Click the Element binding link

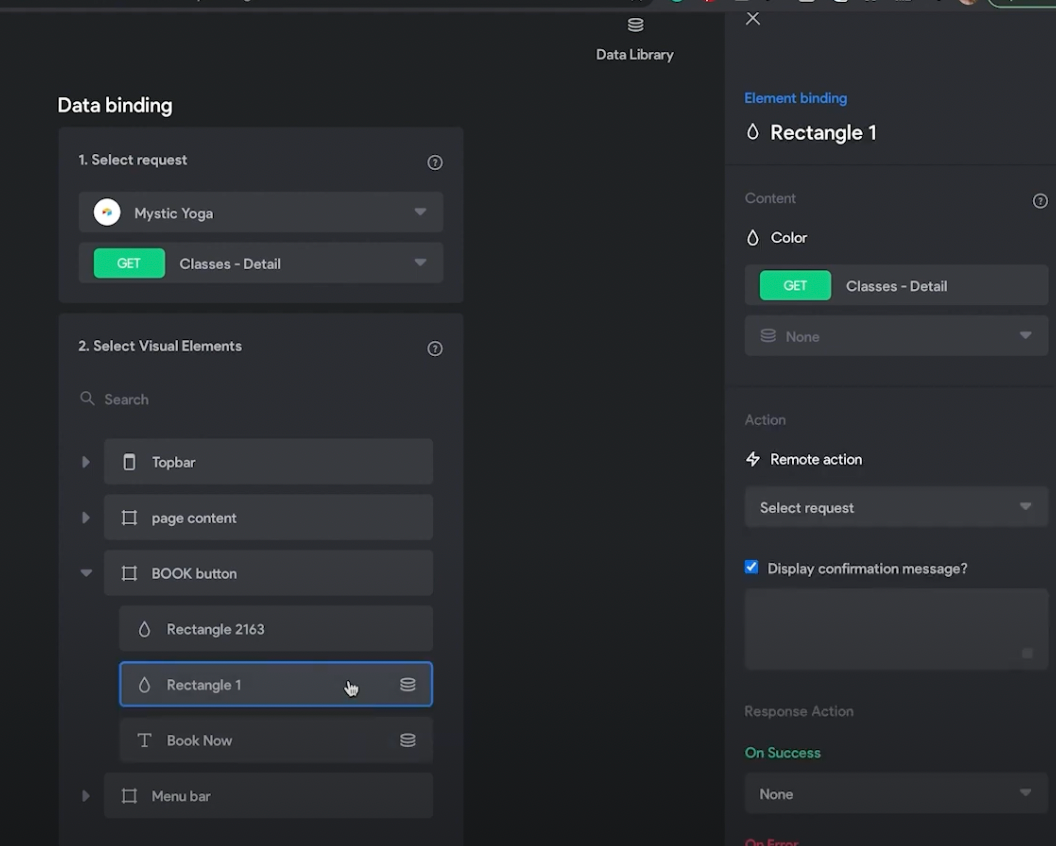(795, 98)
